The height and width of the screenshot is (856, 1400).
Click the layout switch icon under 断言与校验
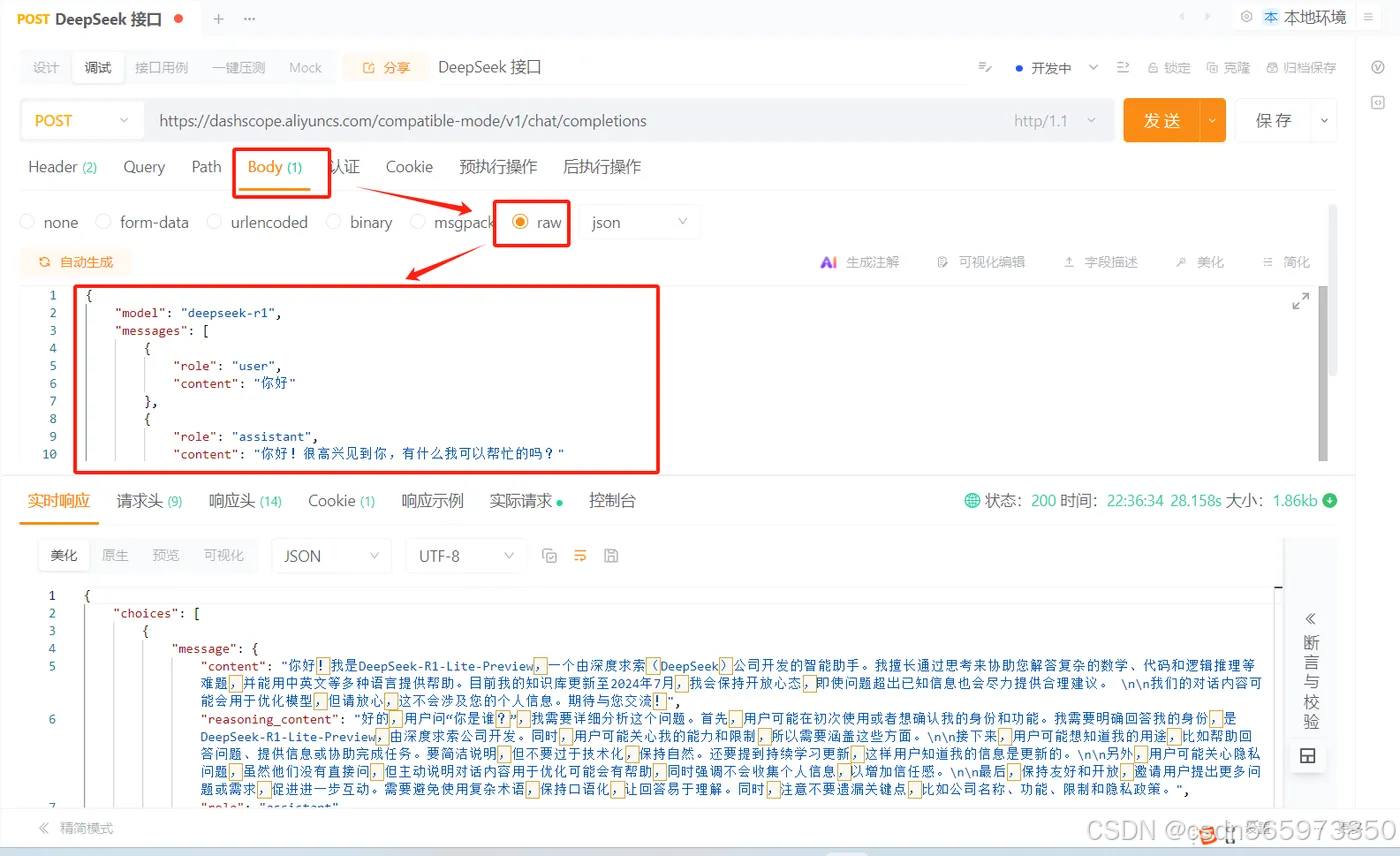click(1307, 756)
